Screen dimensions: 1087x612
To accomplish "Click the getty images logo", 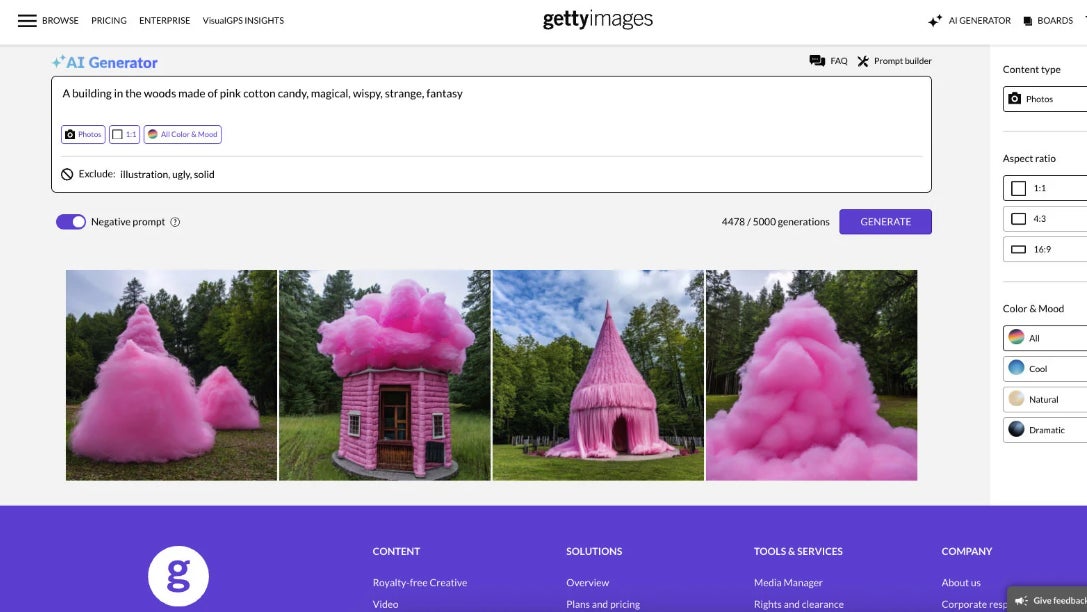I will coord(597,19).
